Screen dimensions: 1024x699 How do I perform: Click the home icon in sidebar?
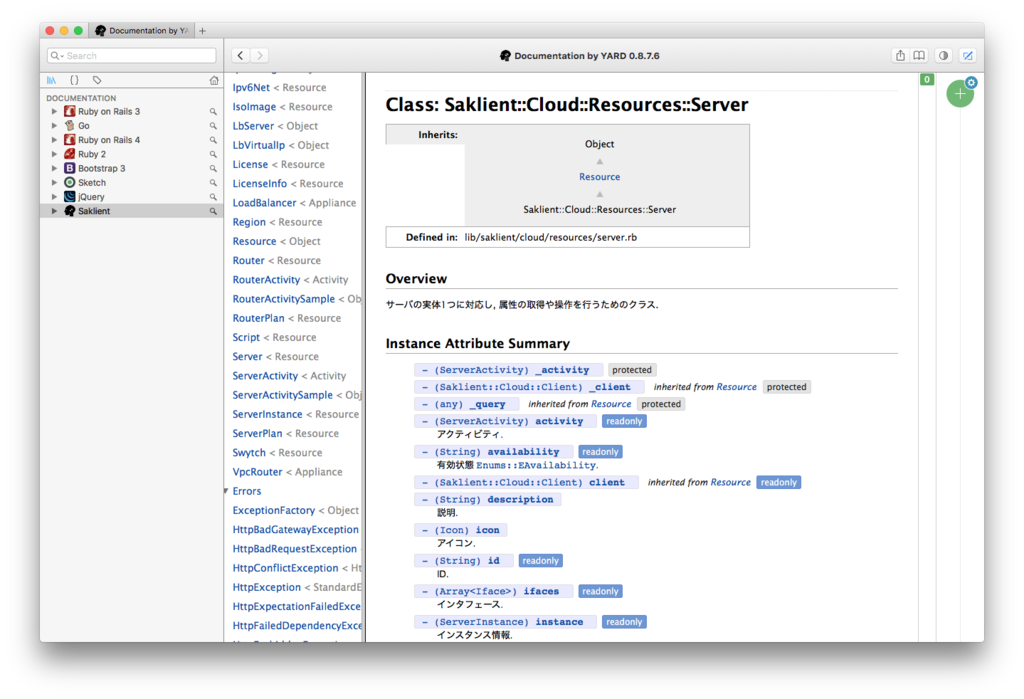(x=214, y=80)
